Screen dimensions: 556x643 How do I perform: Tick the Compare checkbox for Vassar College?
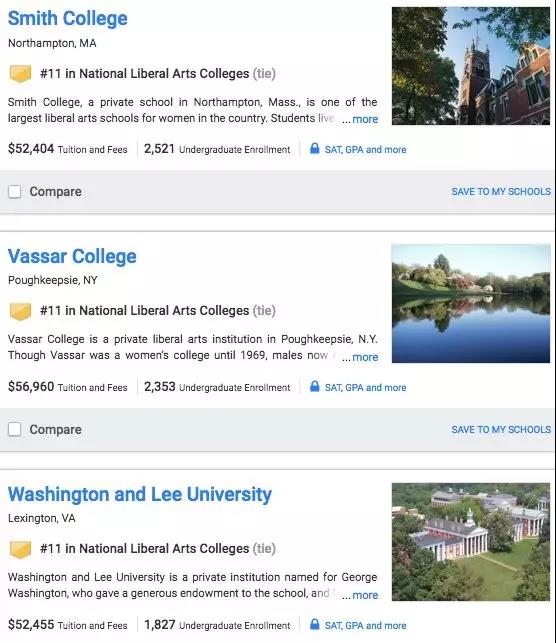(15, 429)
